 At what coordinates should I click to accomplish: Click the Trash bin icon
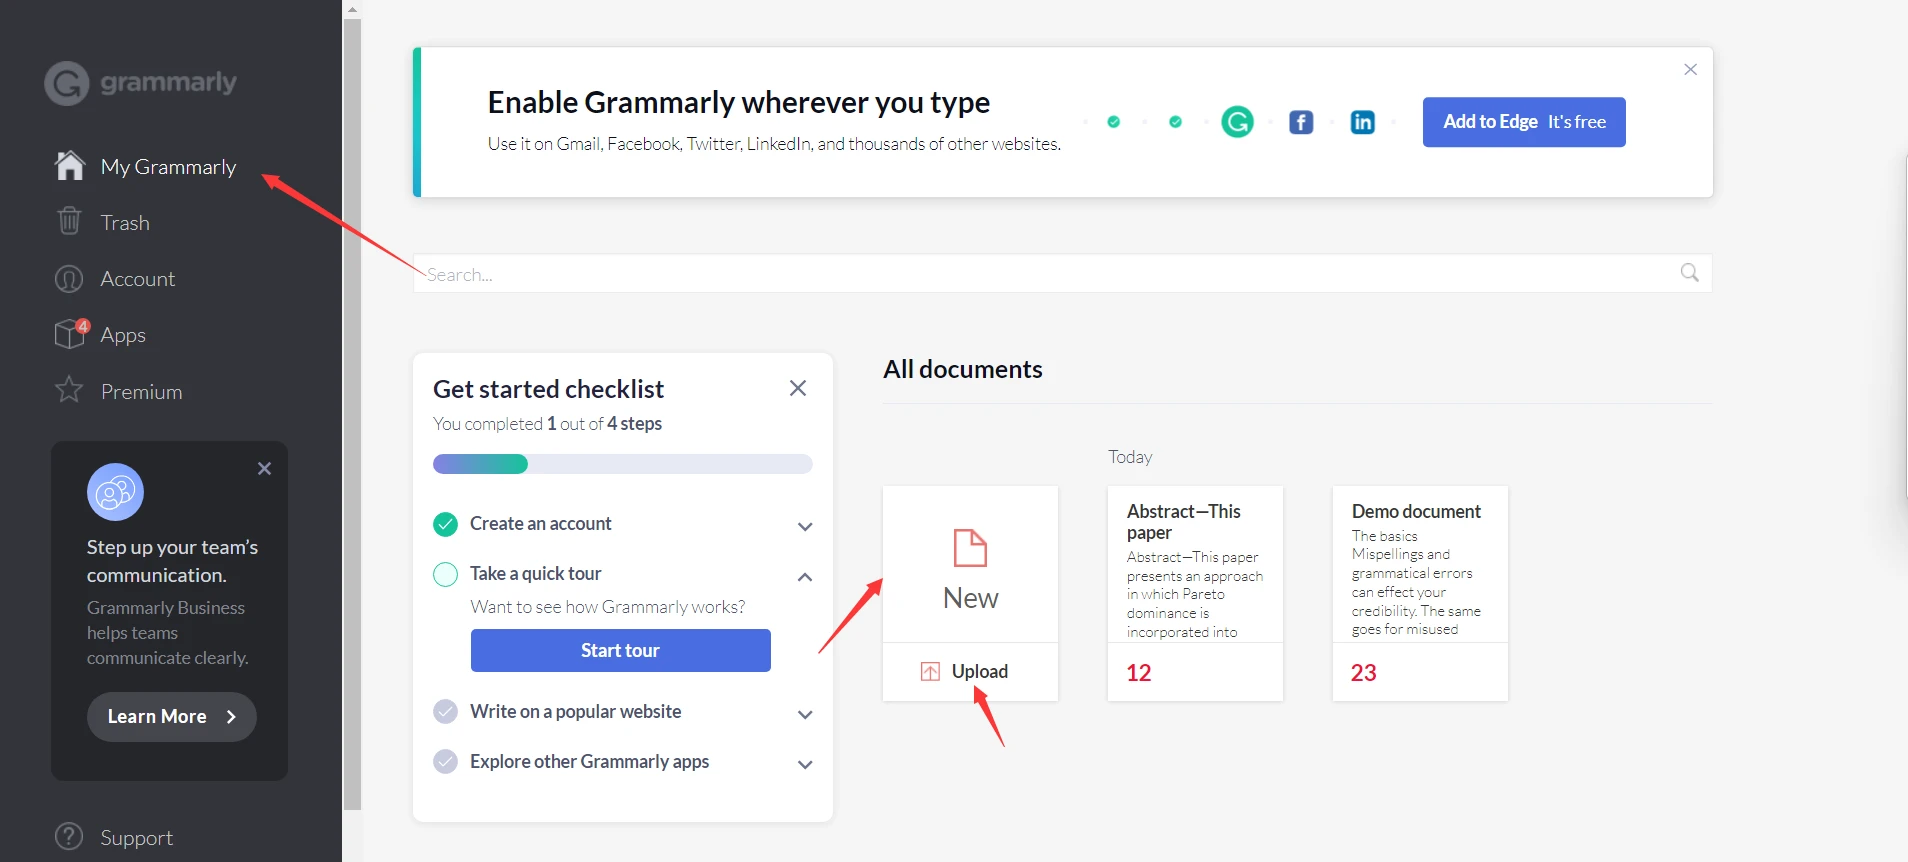click(x=69, y=221)
